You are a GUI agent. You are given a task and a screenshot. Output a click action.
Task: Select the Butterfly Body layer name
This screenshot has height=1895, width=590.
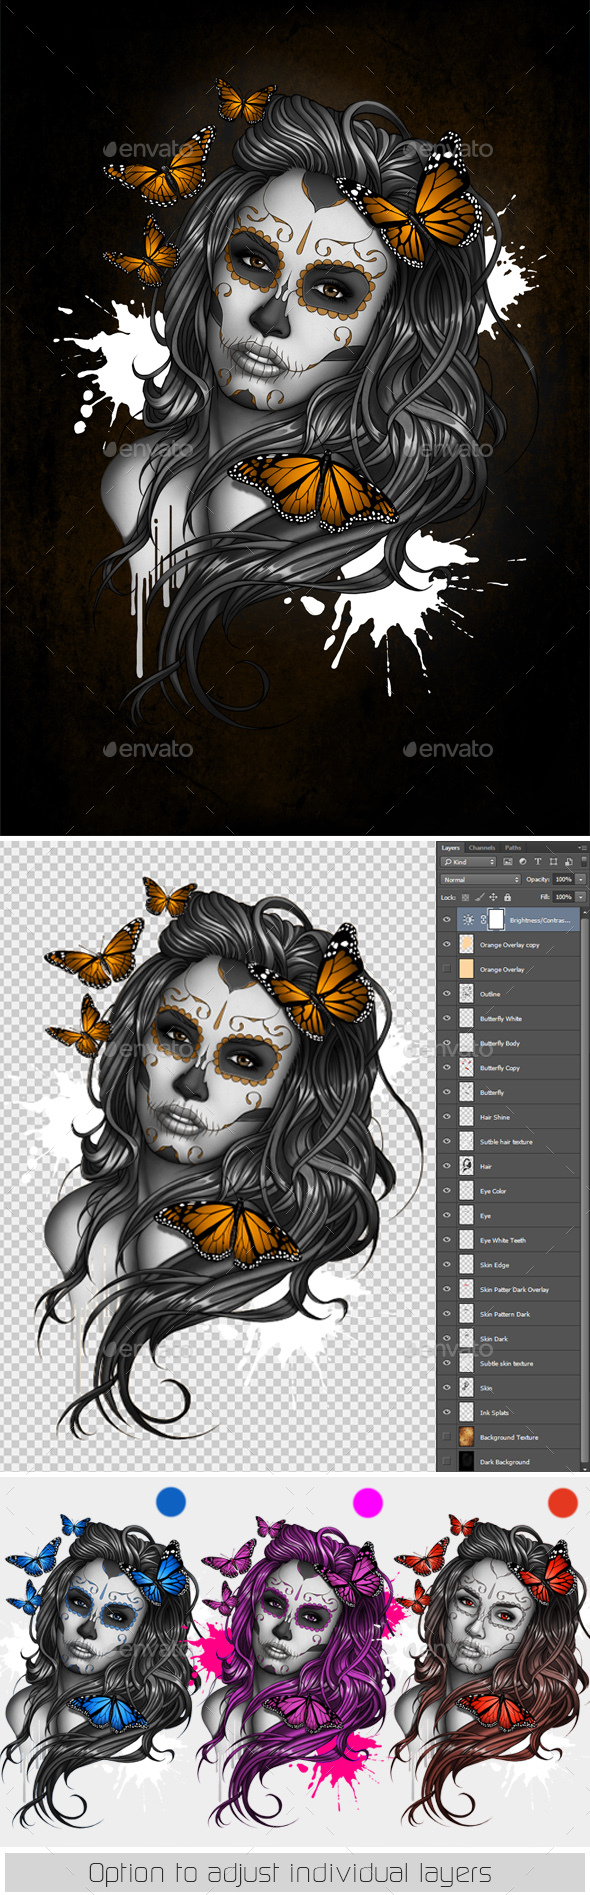coord(500,1043)
